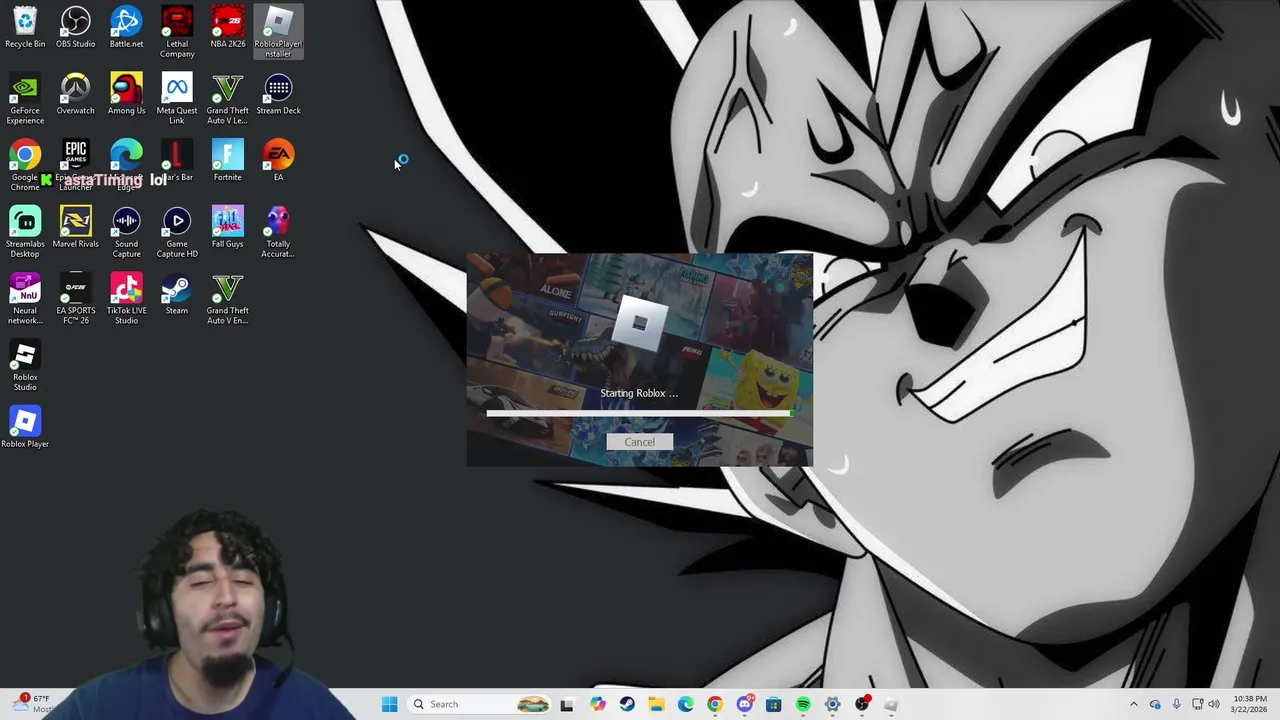Select the Fall Guys desktop icon
Image resolution: width=1280 pixels, height=720 pixels.
[228, 227]
